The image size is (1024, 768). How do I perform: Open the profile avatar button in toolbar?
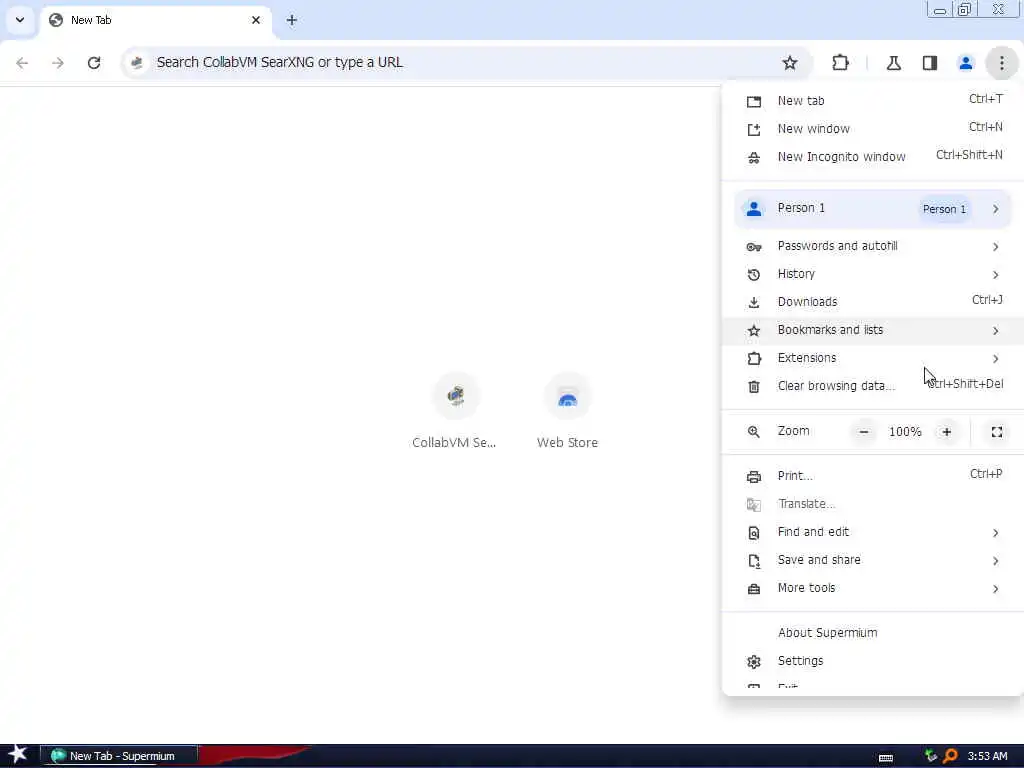click(965, 63)
